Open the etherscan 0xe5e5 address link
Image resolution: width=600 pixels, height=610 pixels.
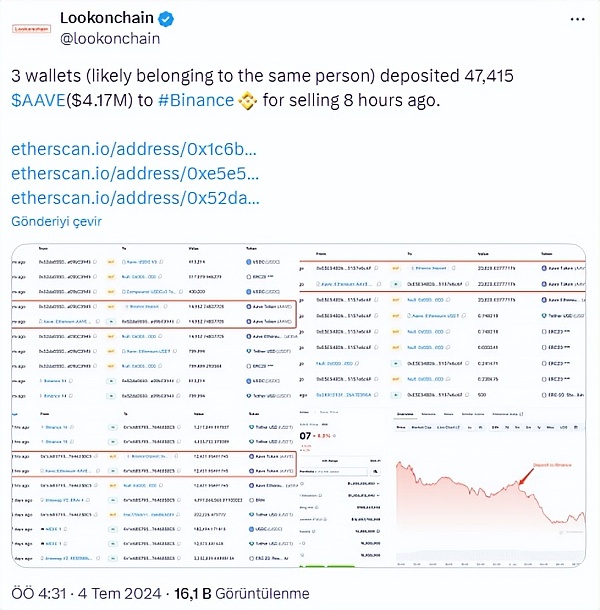coord(135,173)
